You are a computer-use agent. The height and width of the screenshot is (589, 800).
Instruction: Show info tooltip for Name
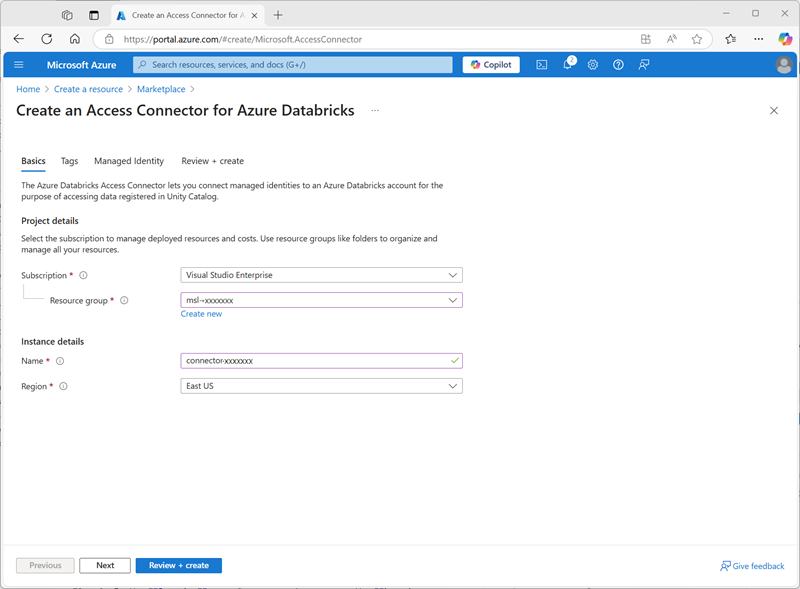60,361
